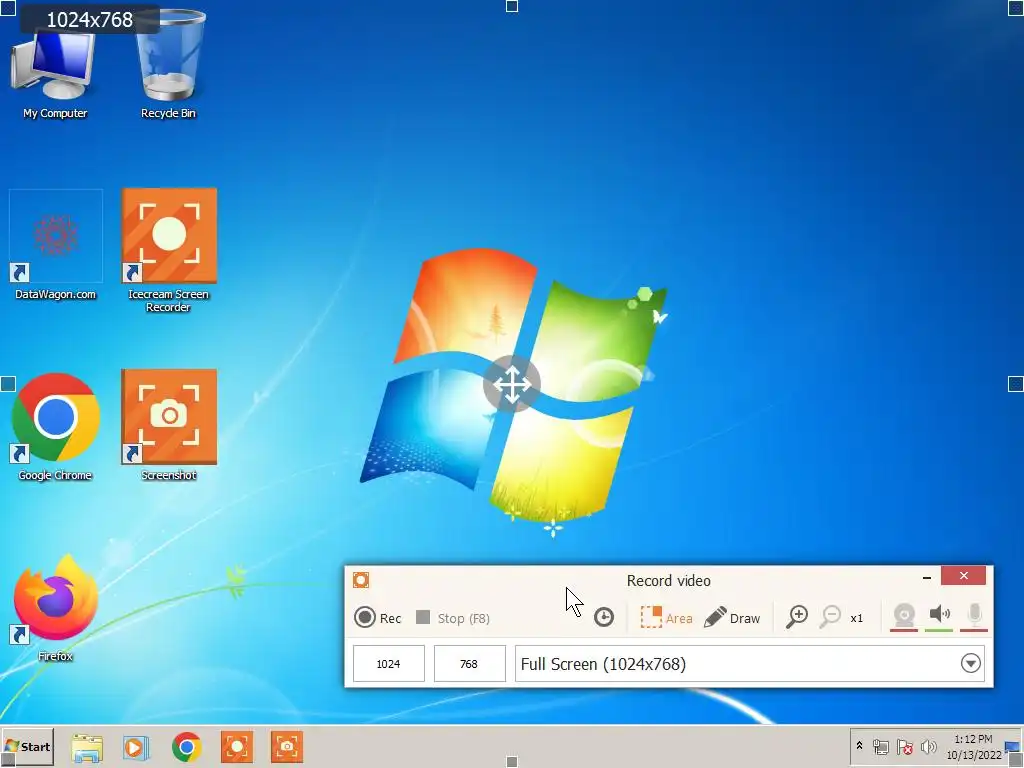This screenshot has height=768, width=1024.
Task: Click Icecream Screen Recorder taskbar icon
Action: (236, 747)
